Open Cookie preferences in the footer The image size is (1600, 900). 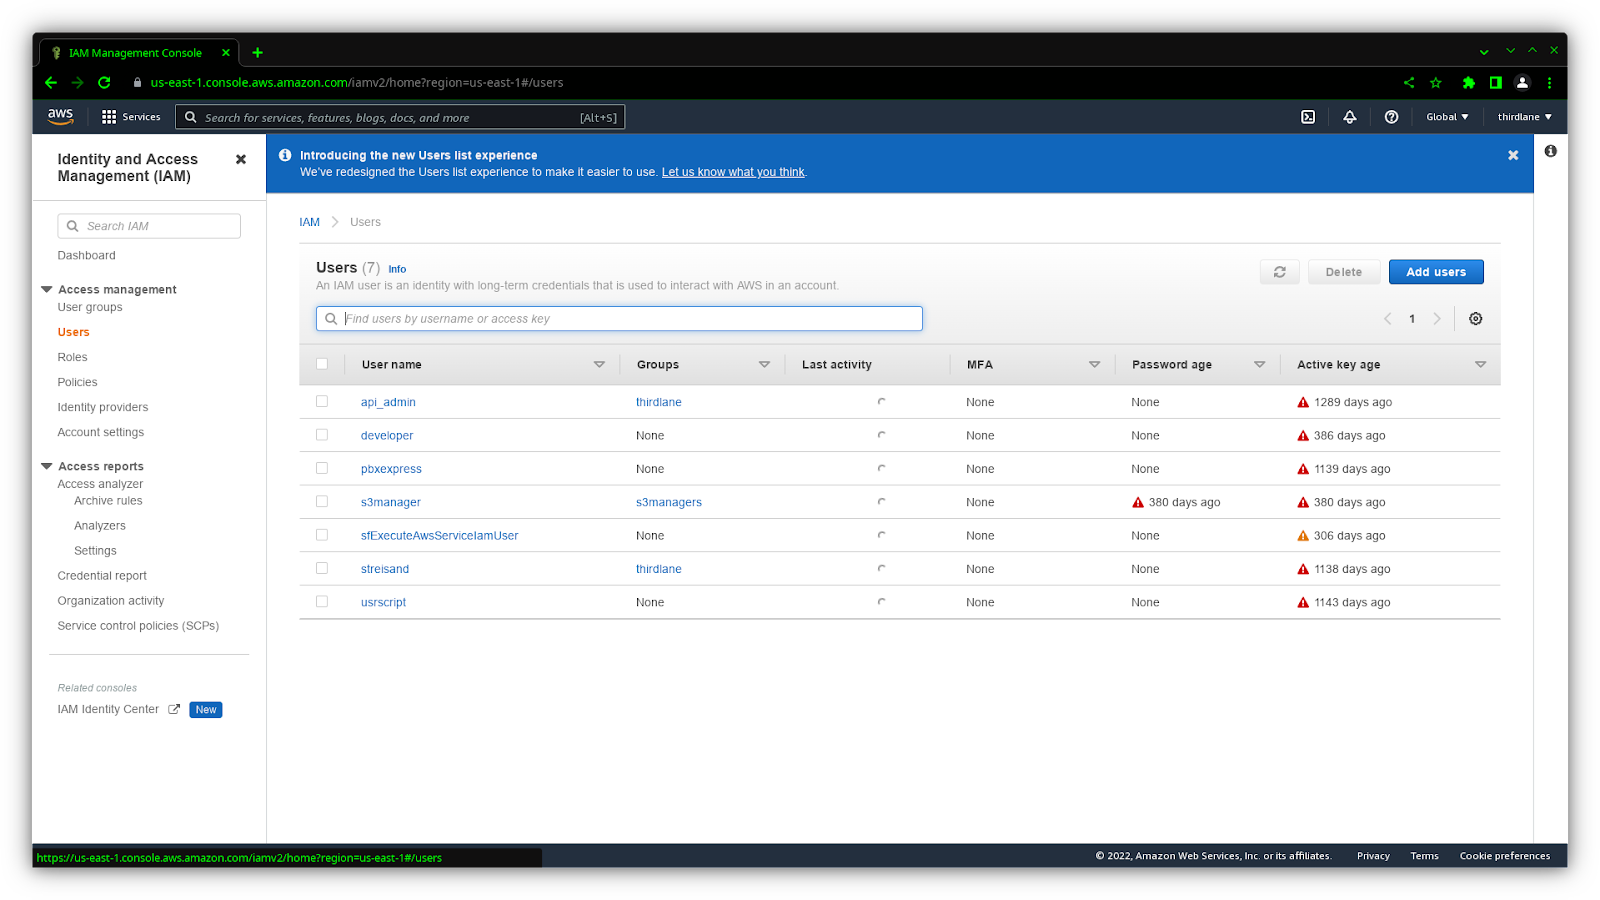click(x=1505, y=856)
